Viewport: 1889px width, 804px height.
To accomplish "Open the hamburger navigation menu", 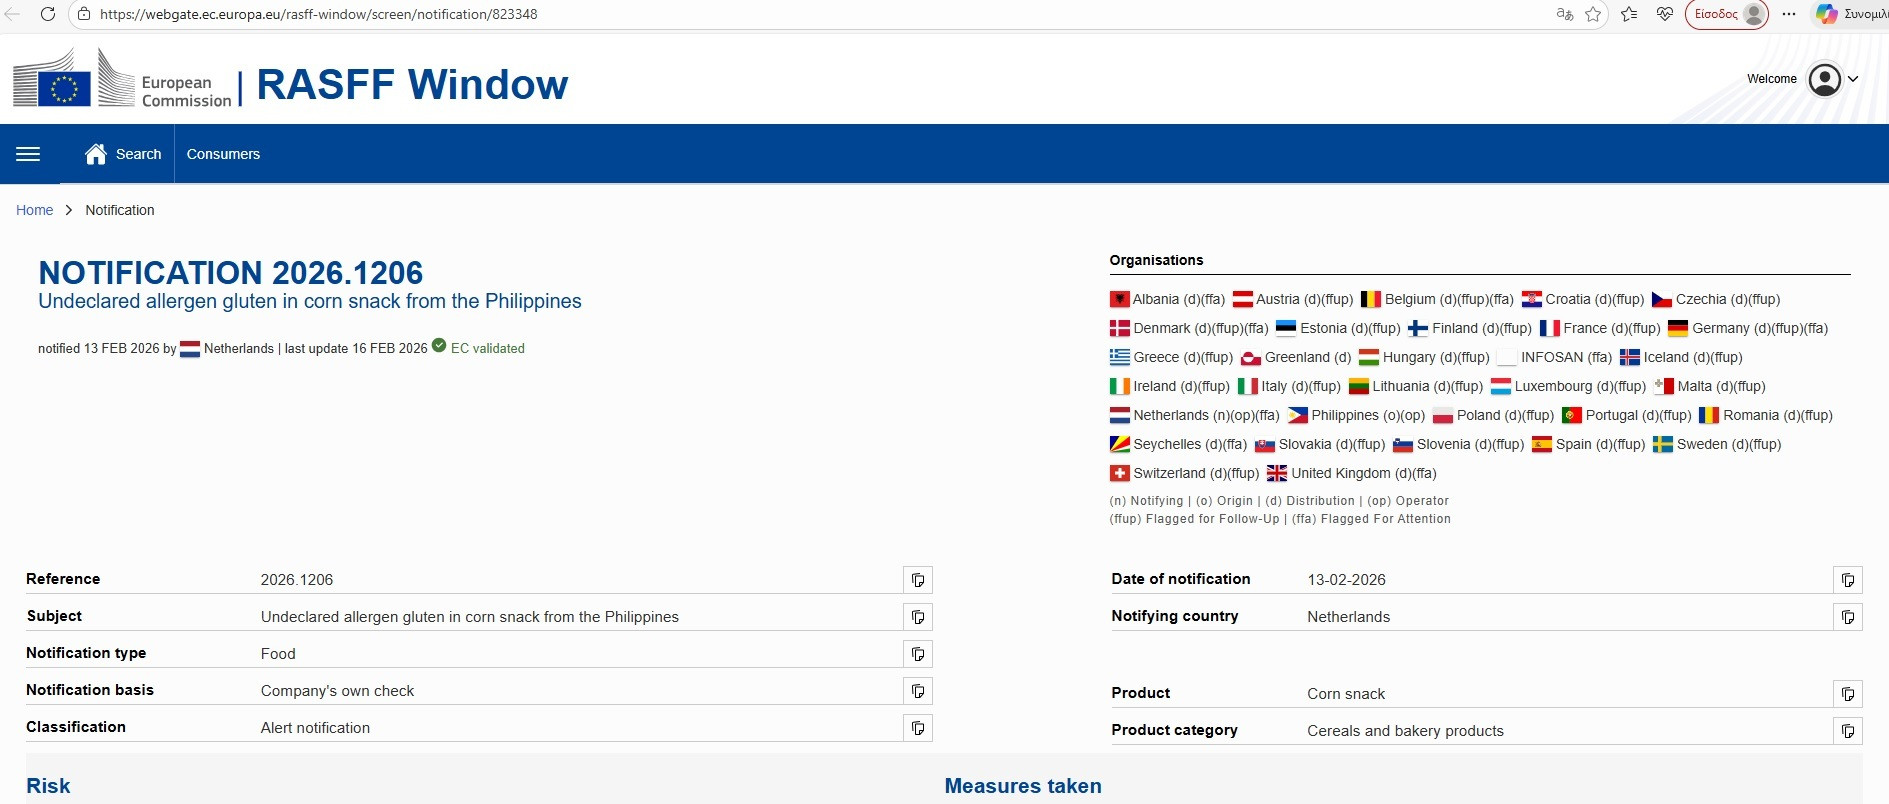I will tap(28, 154).
